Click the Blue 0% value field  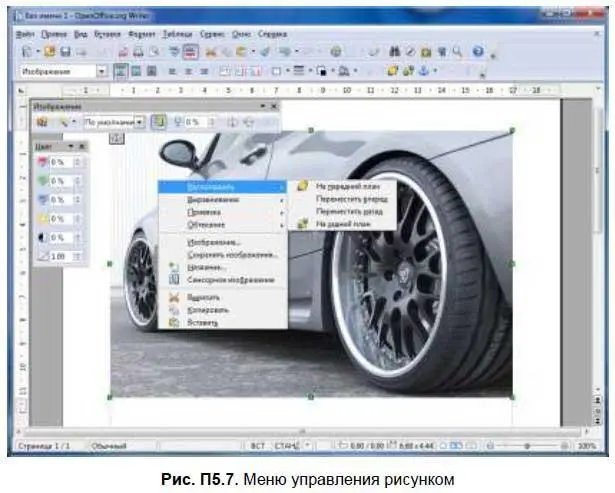62,200
